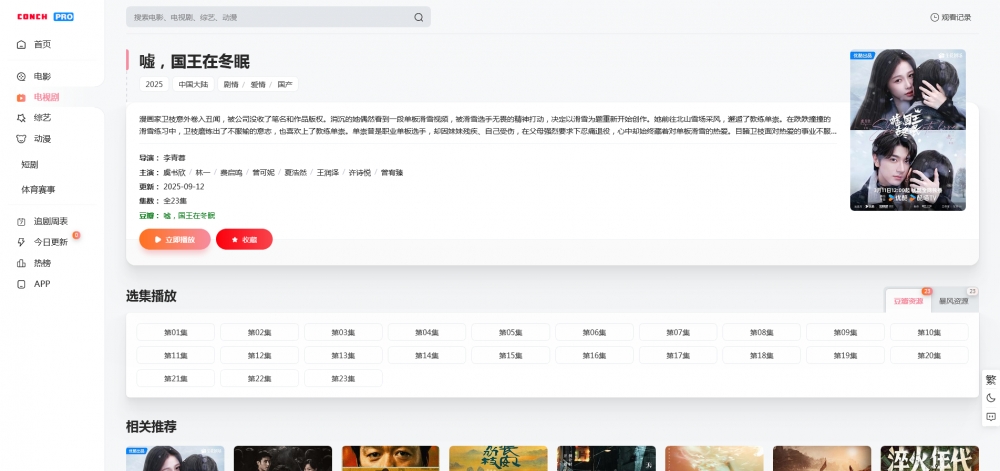Play episode 第02集
1000x471 pixels.
click(260, 332)
